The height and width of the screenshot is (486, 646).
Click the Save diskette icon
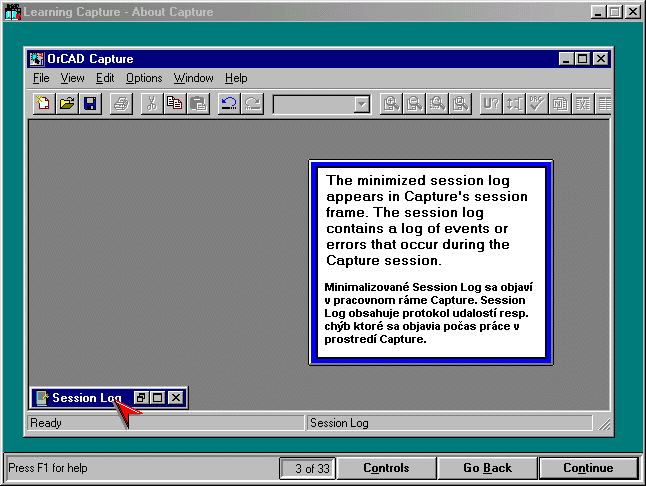pos(89,103)
